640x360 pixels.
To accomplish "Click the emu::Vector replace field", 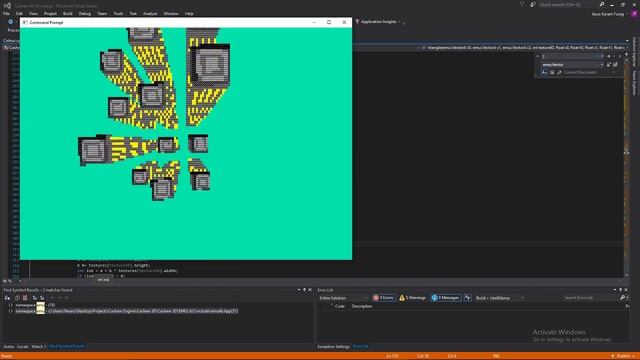I will [572, 64].
